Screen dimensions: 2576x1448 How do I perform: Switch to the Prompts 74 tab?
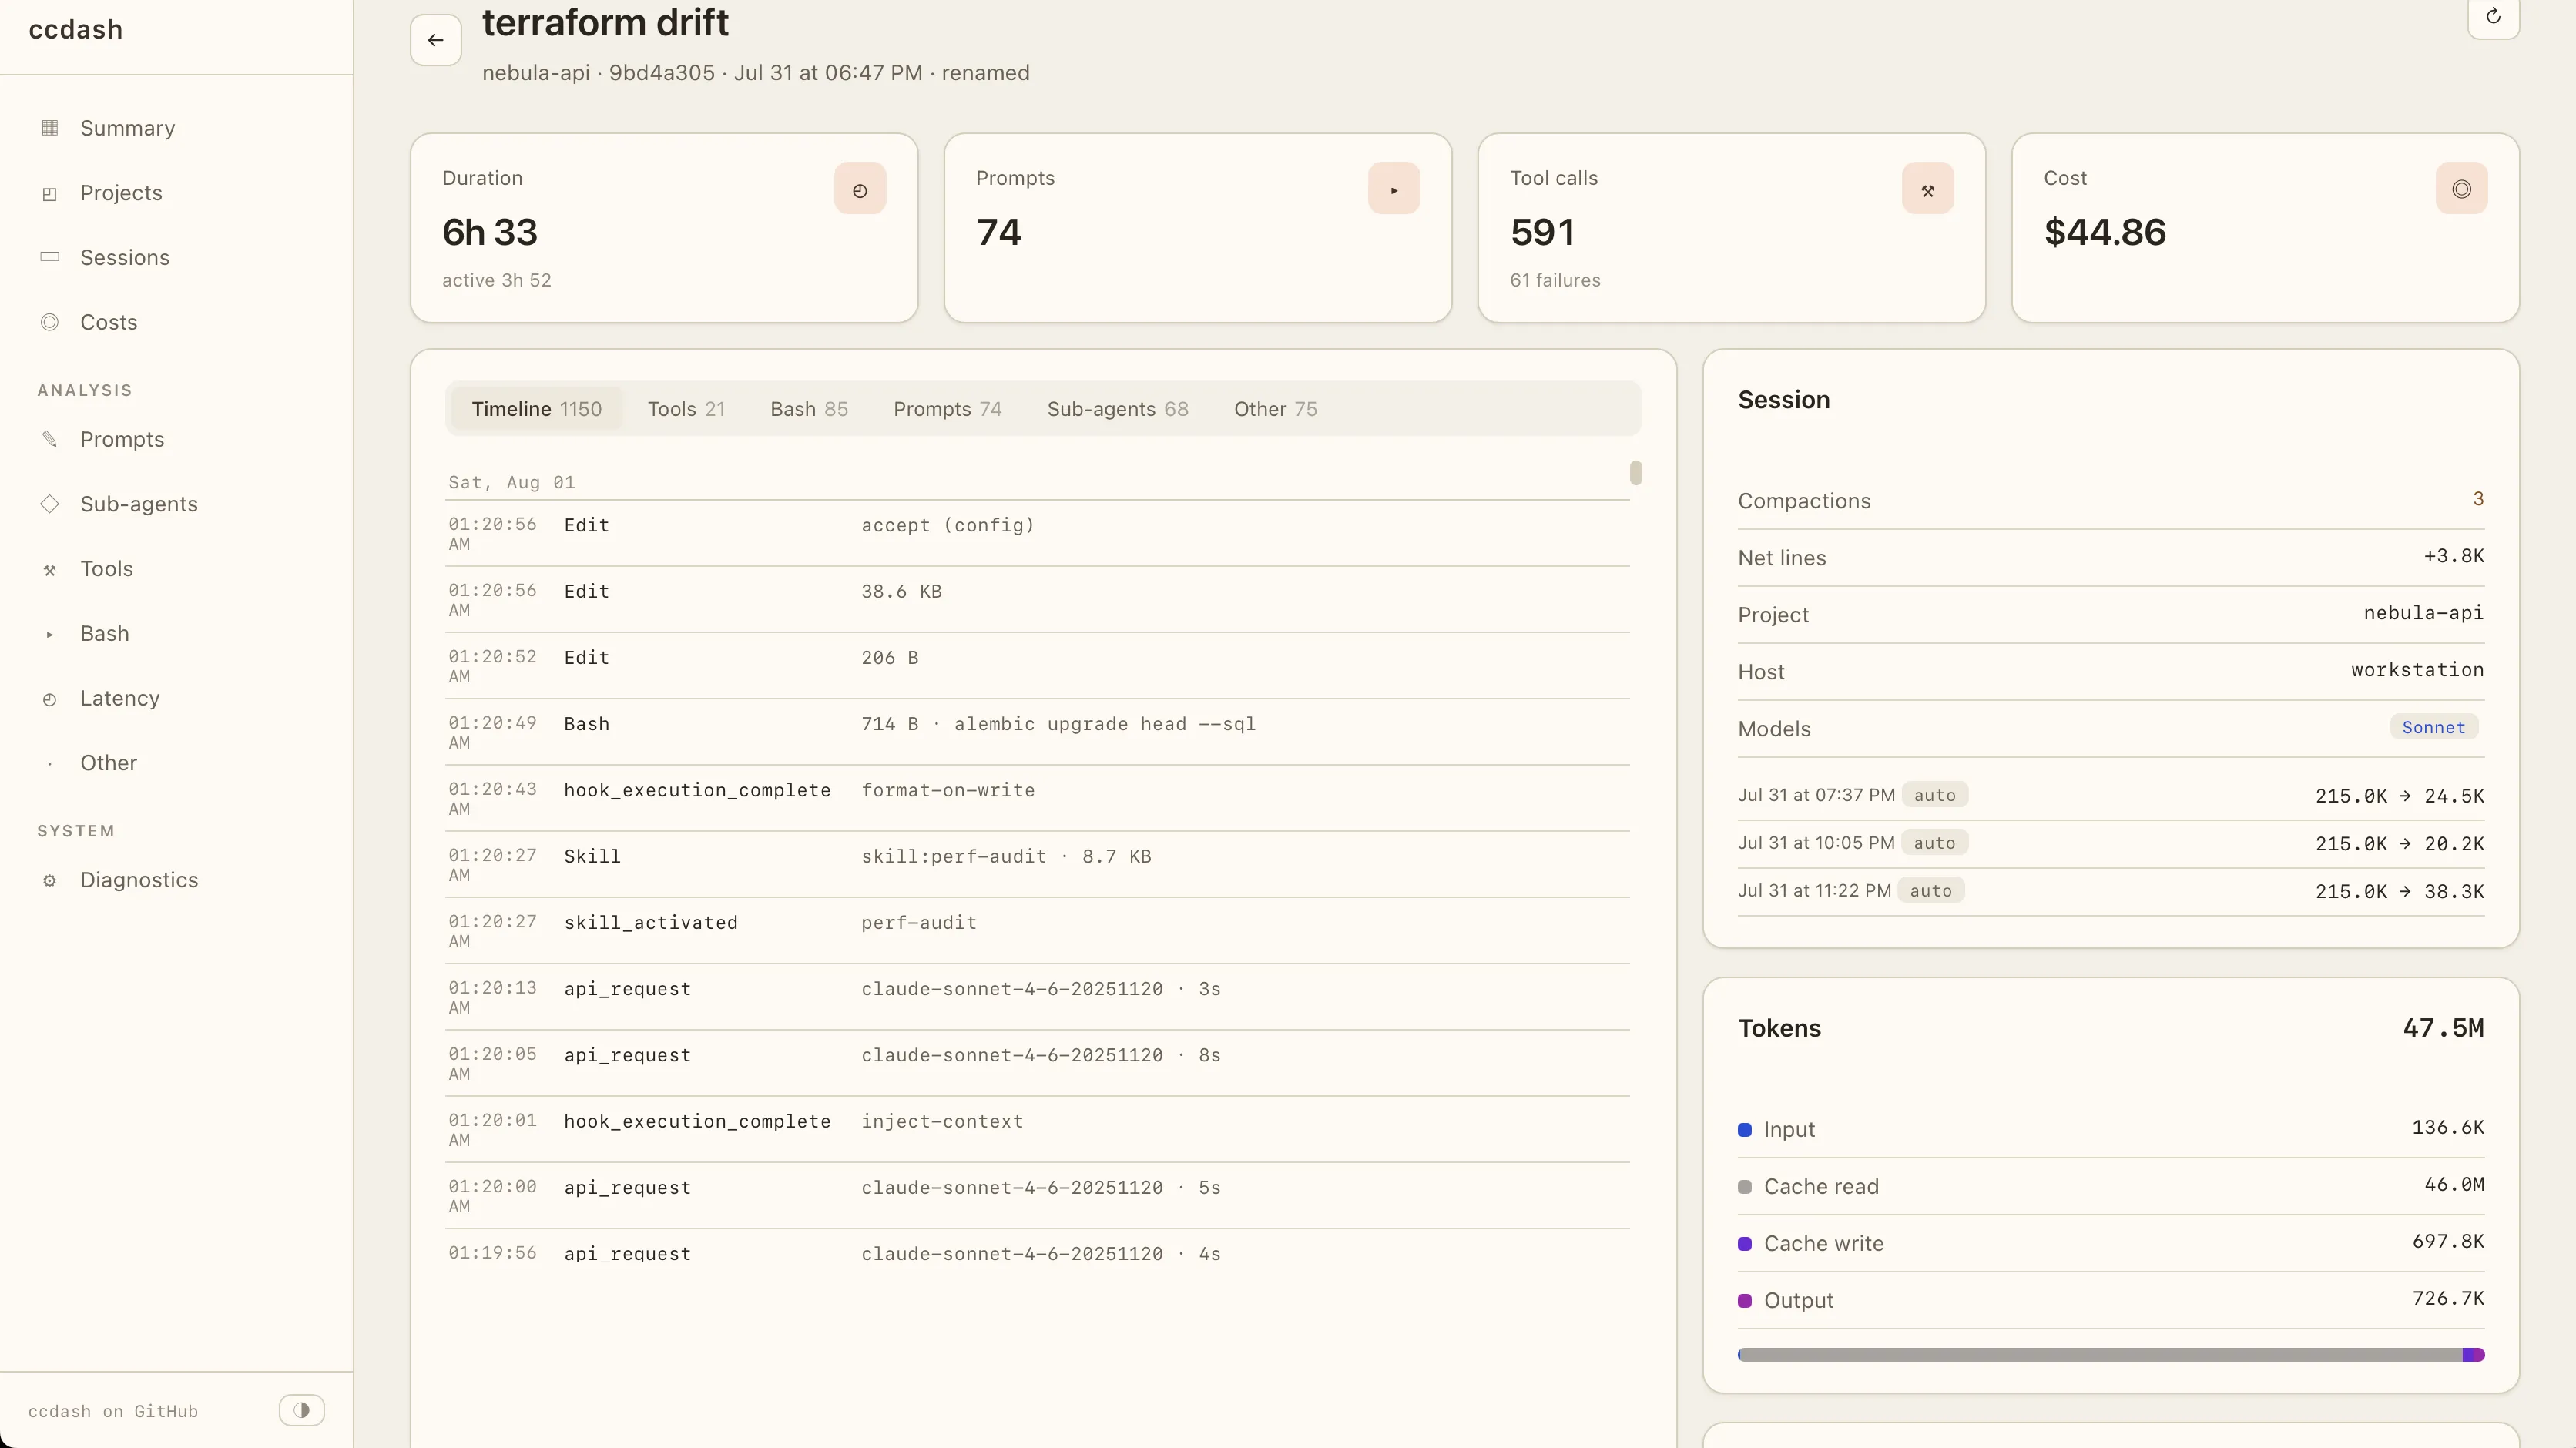(x=947, y=409)
